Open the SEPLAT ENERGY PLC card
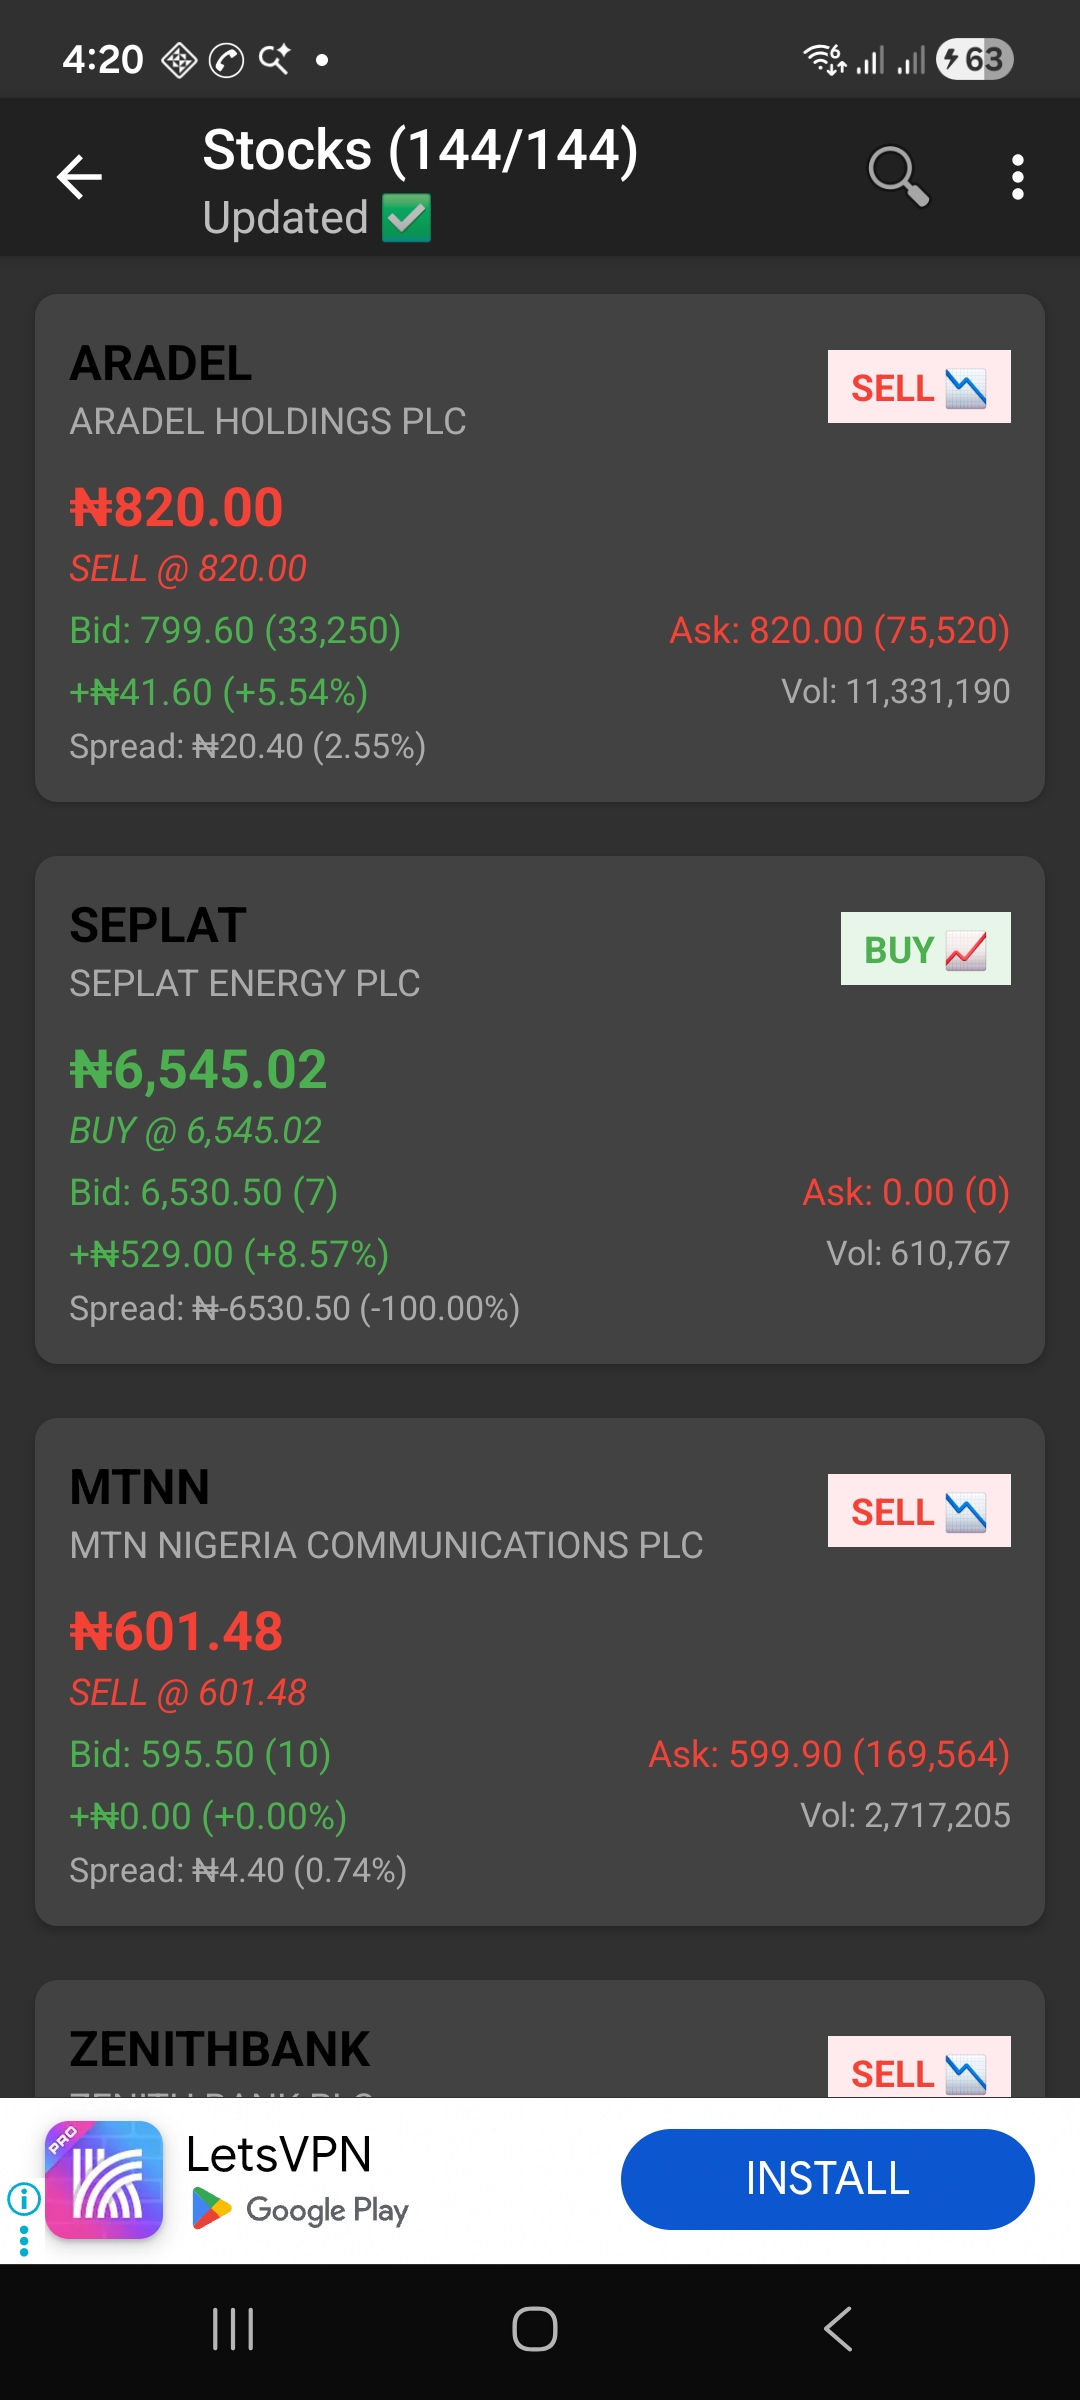The height and width of the screenshot is (2400, 1080). click(540, 1110)
